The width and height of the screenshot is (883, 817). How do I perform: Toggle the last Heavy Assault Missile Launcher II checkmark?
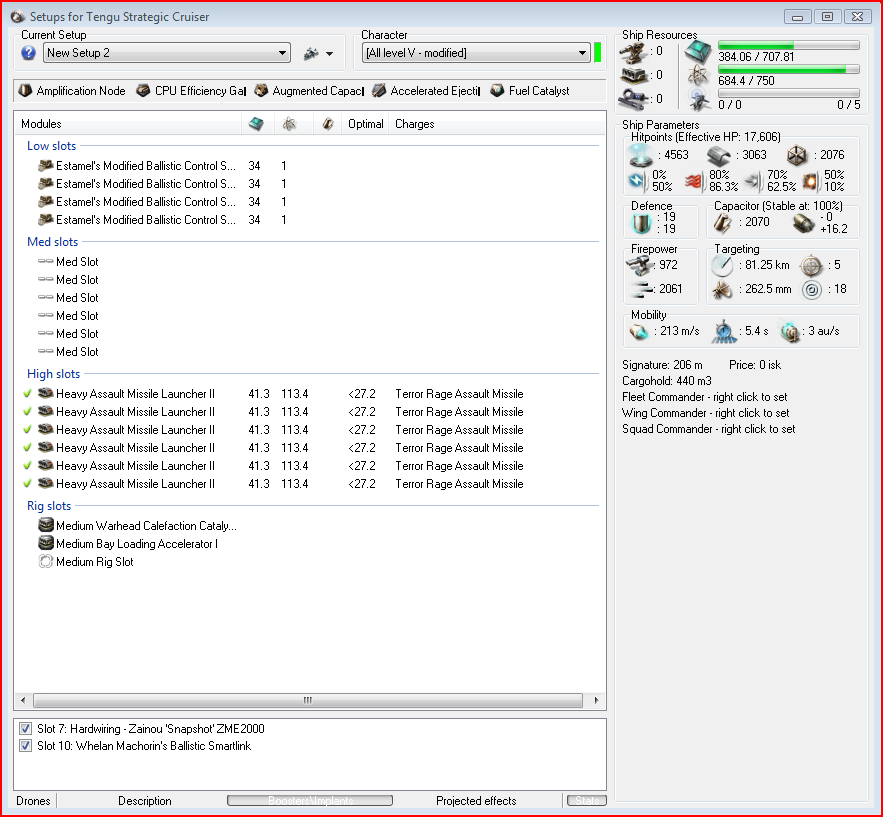[x=27, y=484]
